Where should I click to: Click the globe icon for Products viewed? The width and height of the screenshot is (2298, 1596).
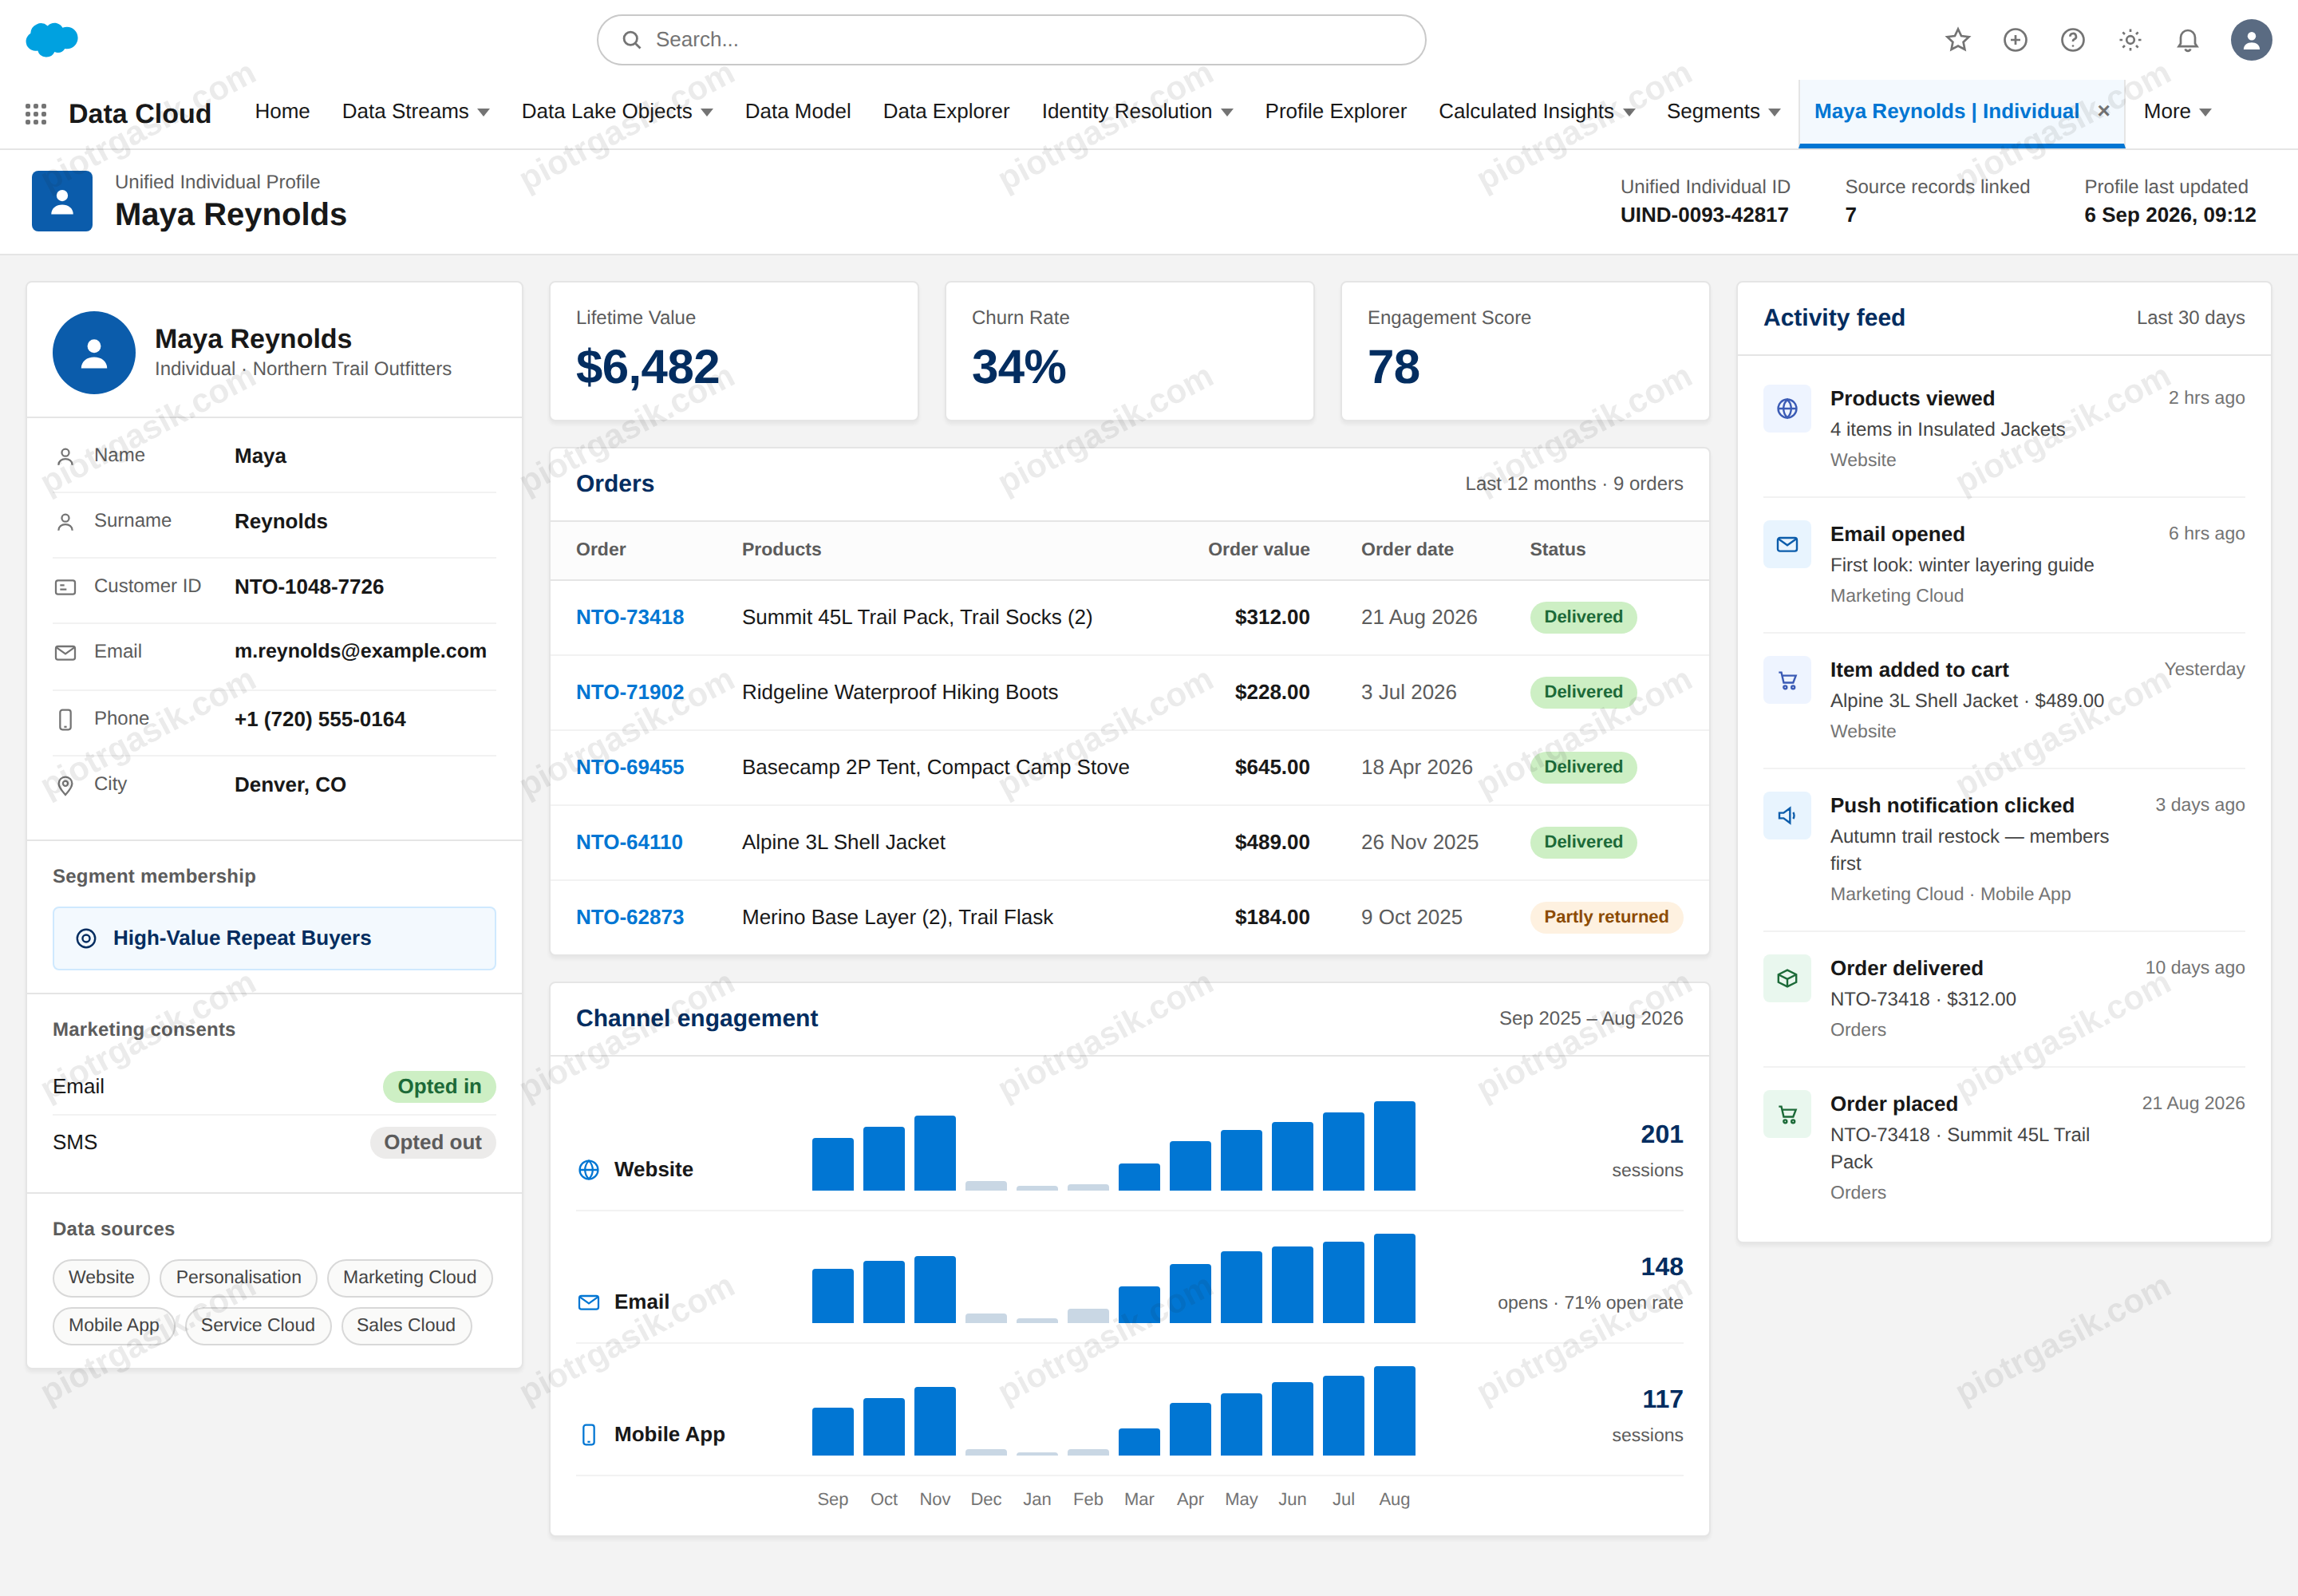point(1787,409)
